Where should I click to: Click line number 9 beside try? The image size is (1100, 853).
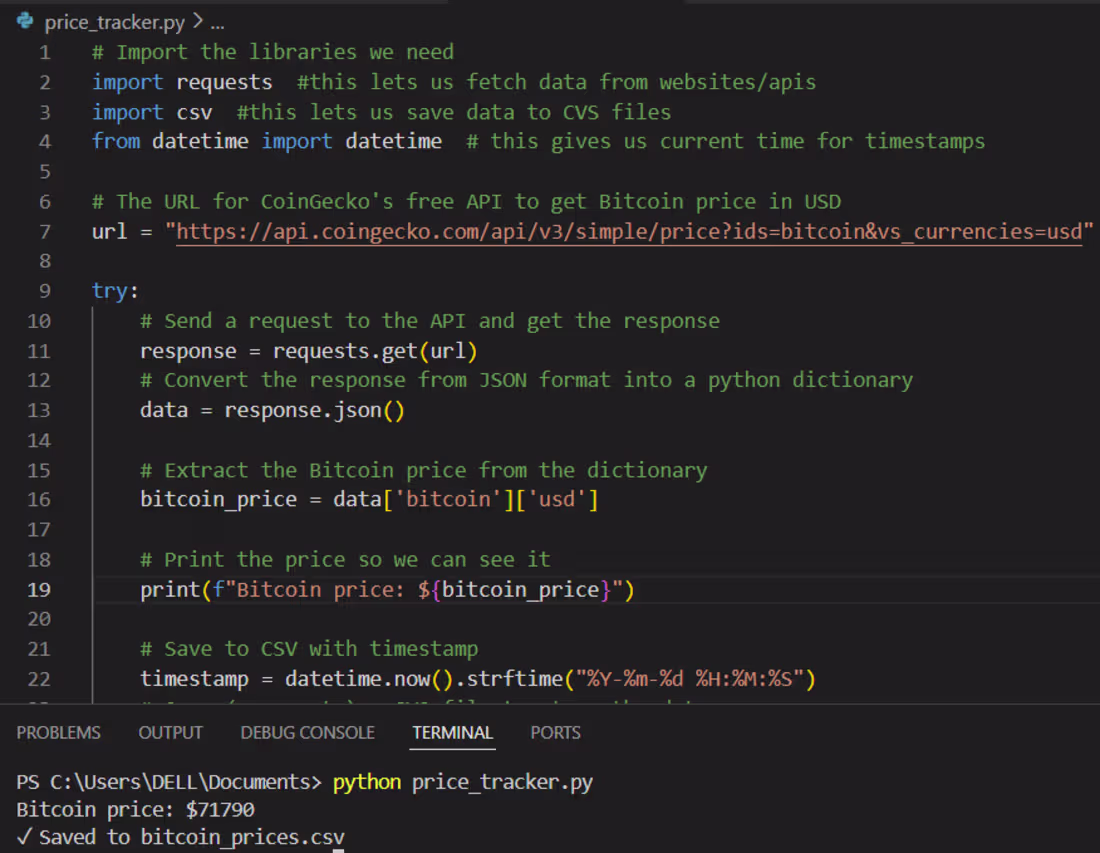(45, 291)
